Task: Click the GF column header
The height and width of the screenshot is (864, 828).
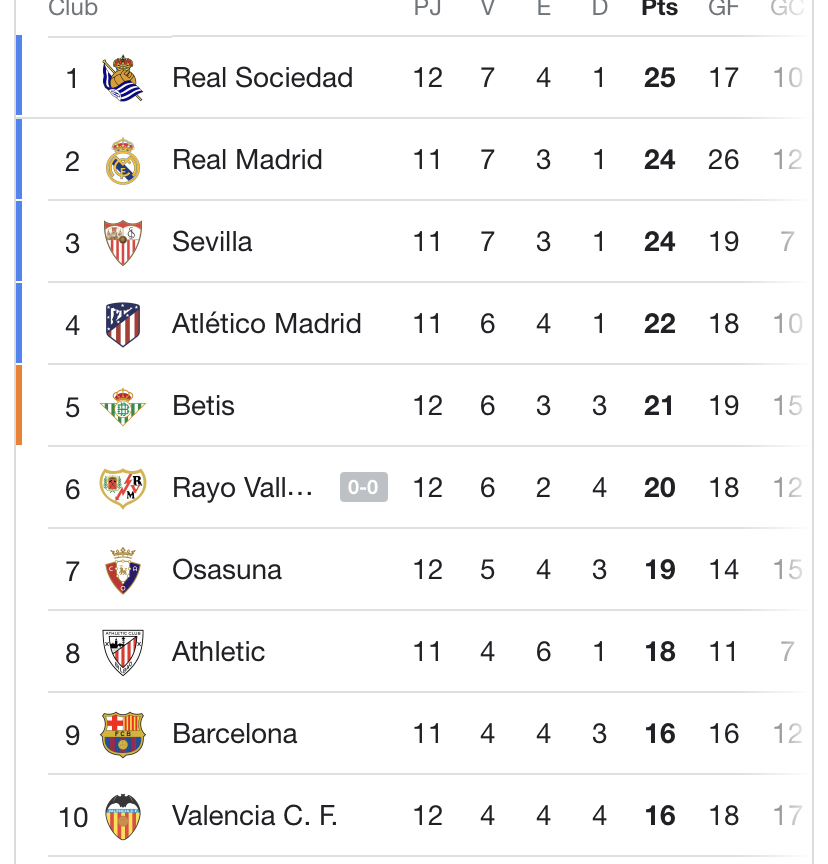Action: (723, 9)
